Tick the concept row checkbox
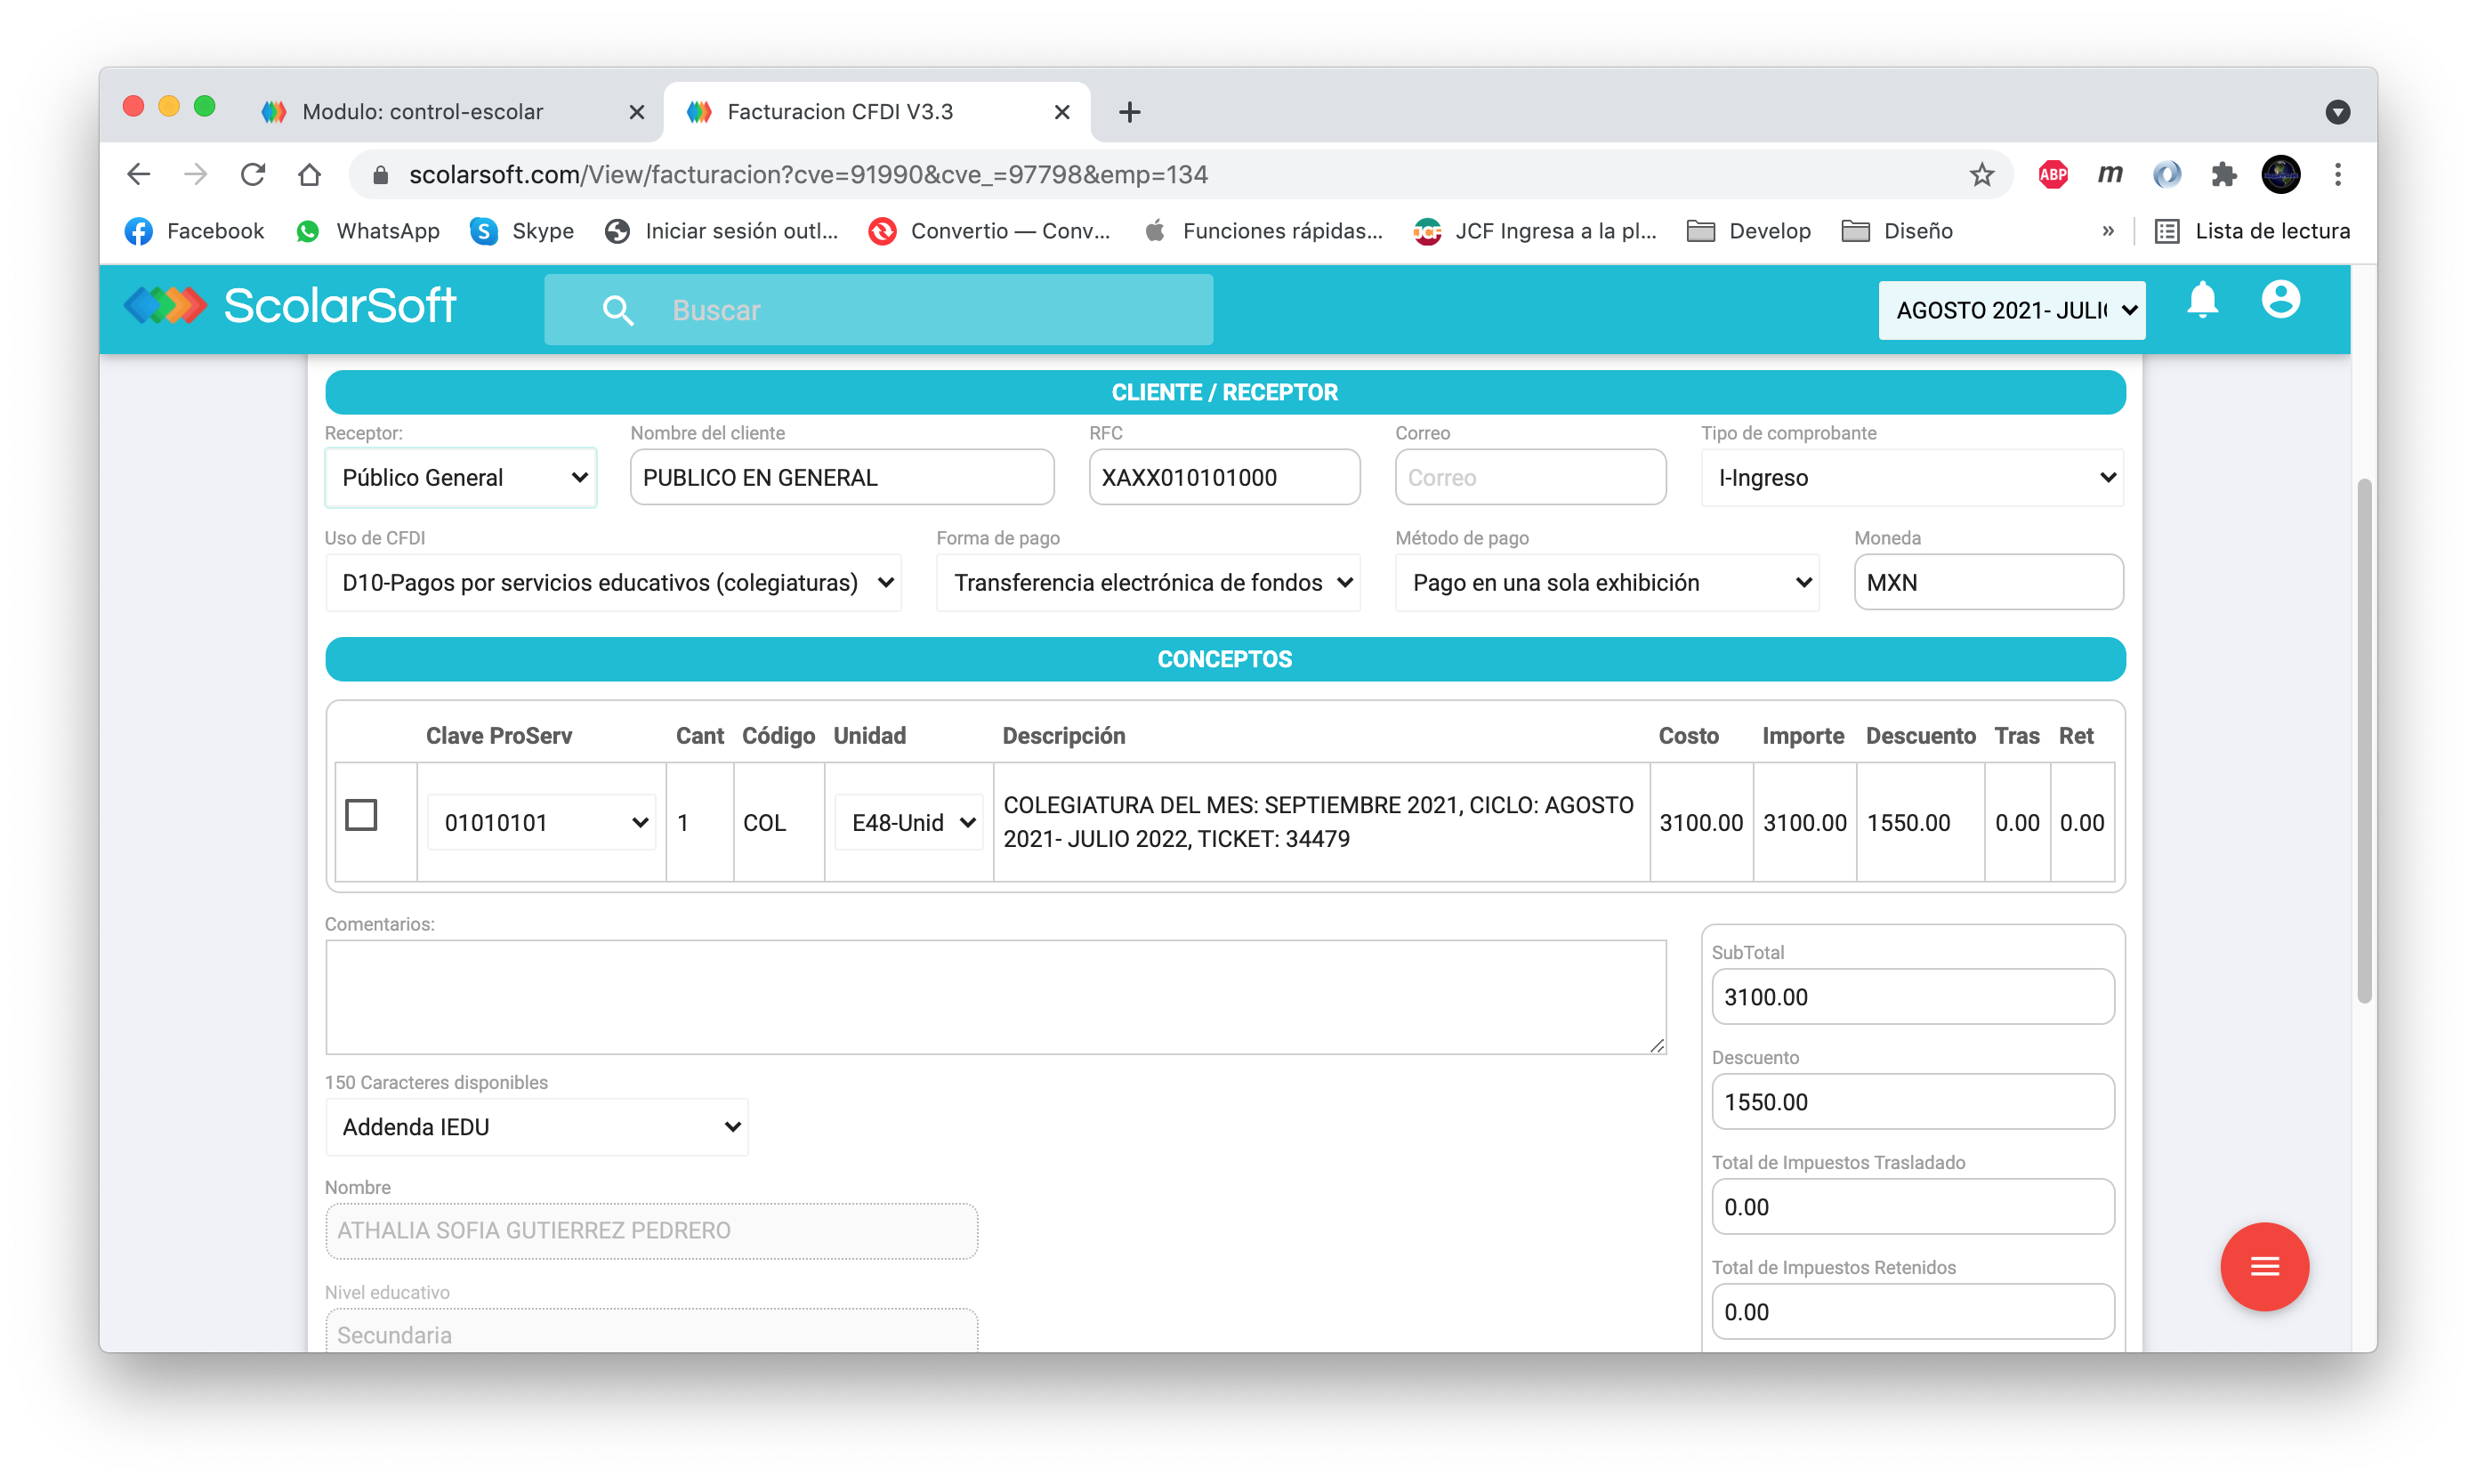Screen dimensions: 2477x1484 pyautogui.click(x=361, y=814)
